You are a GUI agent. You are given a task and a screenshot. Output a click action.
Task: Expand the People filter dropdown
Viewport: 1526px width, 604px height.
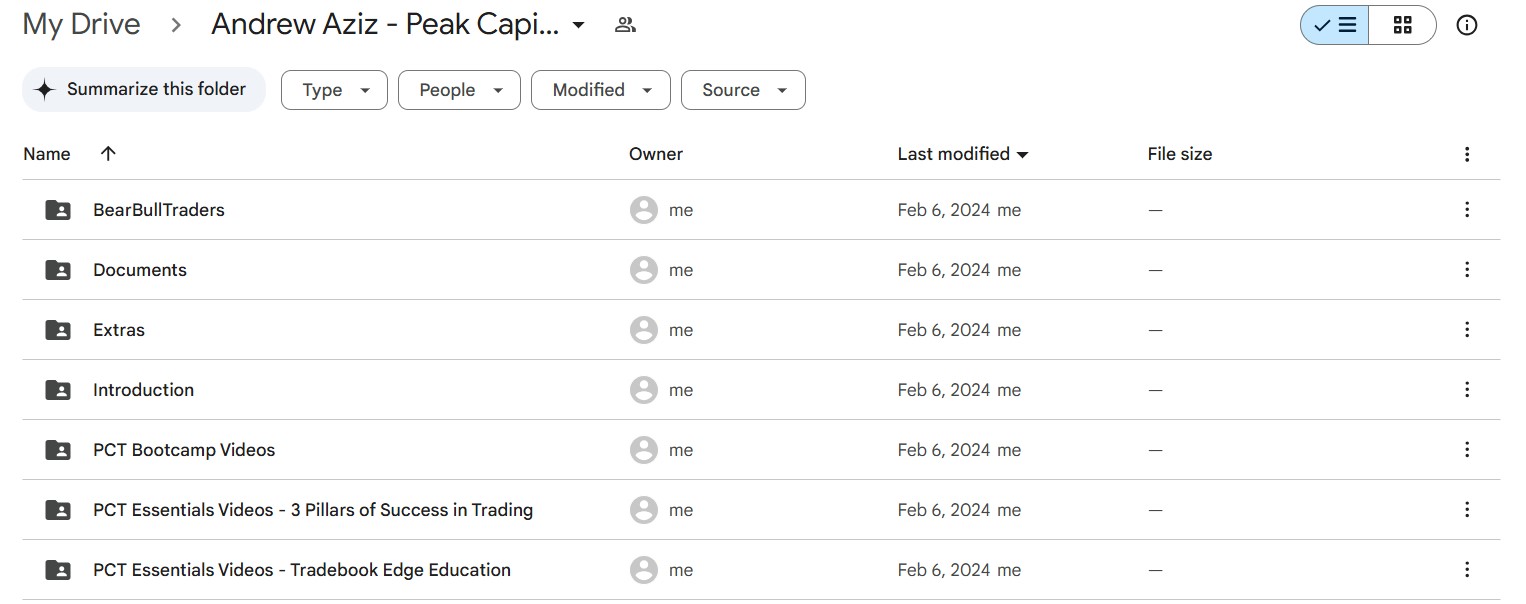(x=459, y=90)
